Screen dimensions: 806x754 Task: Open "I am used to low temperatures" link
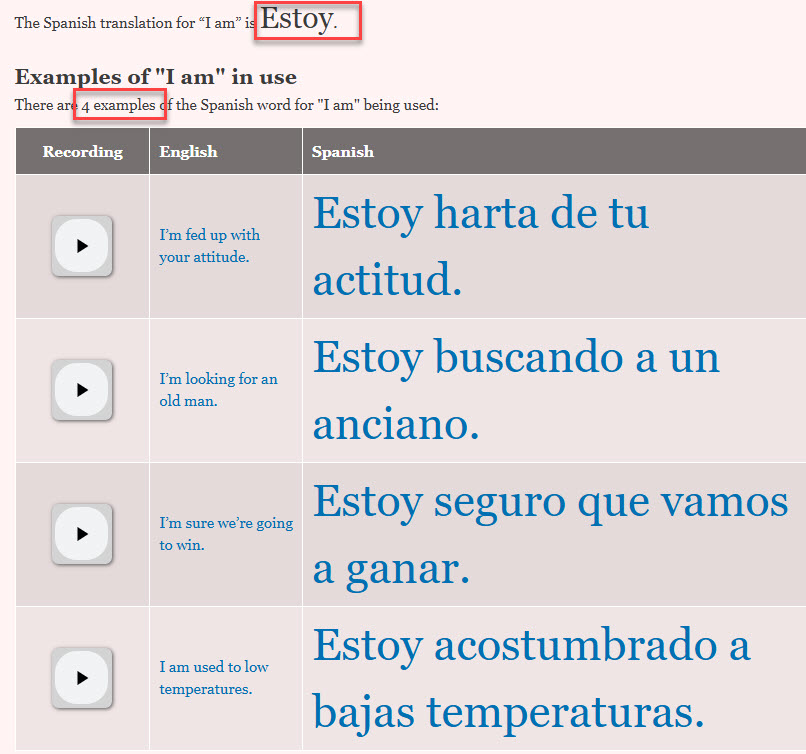pos(213,678)
